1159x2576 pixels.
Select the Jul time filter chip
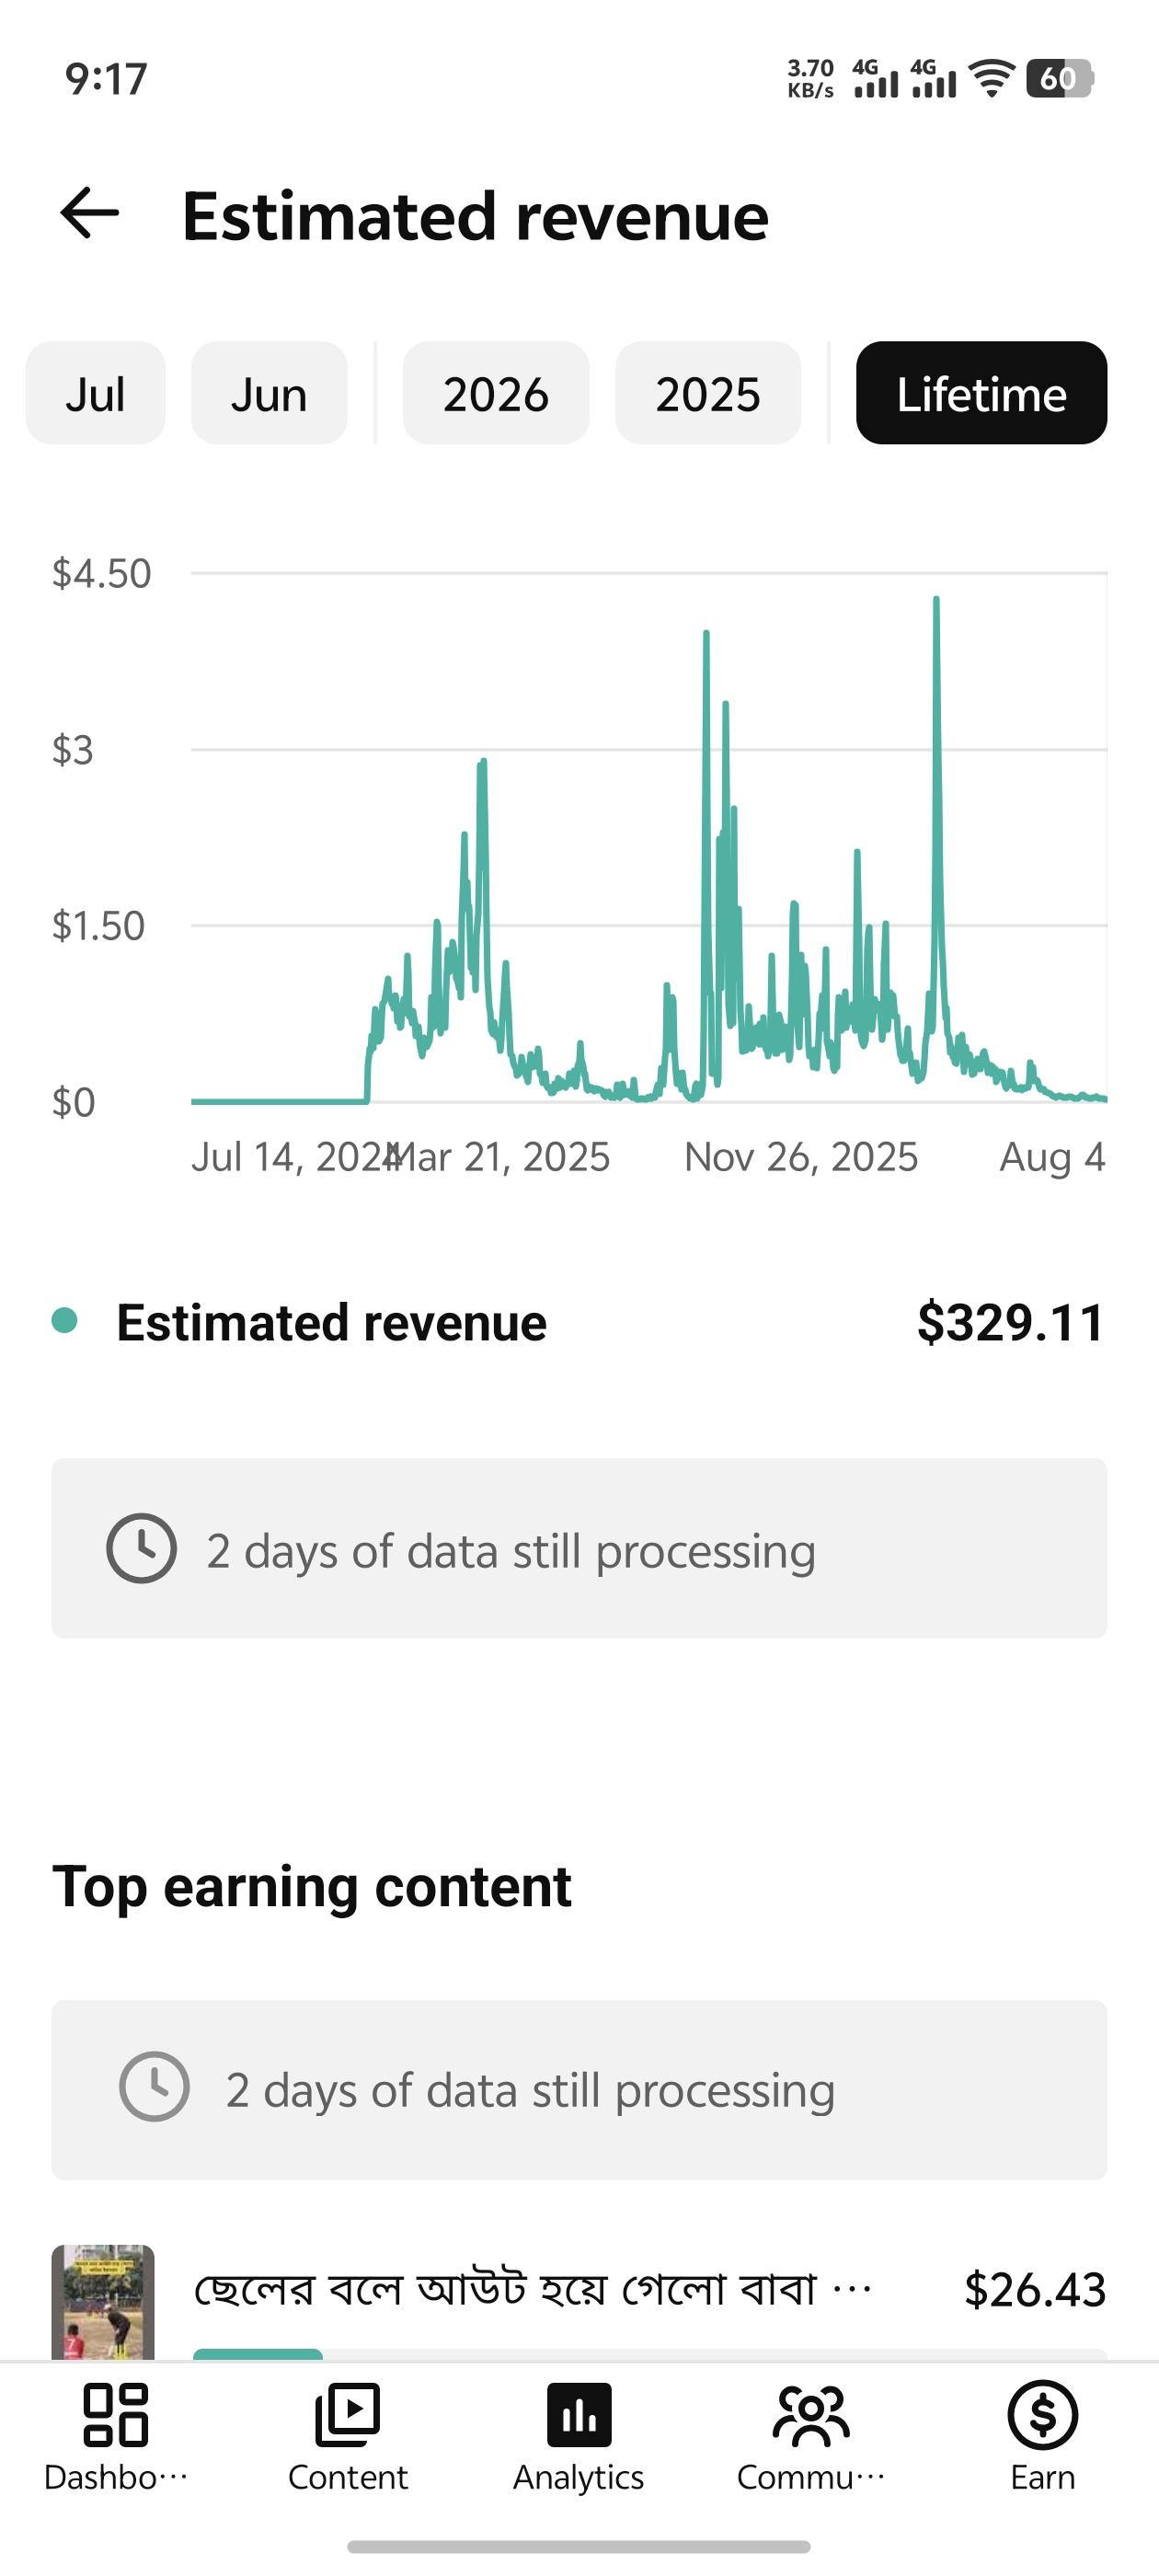(95, 393)
